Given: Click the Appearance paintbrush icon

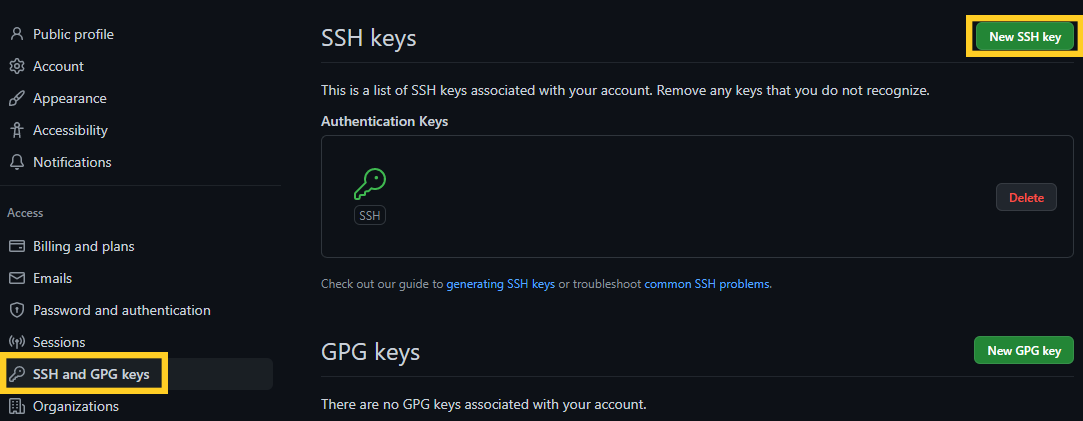Looking at the screenshot, I should [x=17, y=99].
